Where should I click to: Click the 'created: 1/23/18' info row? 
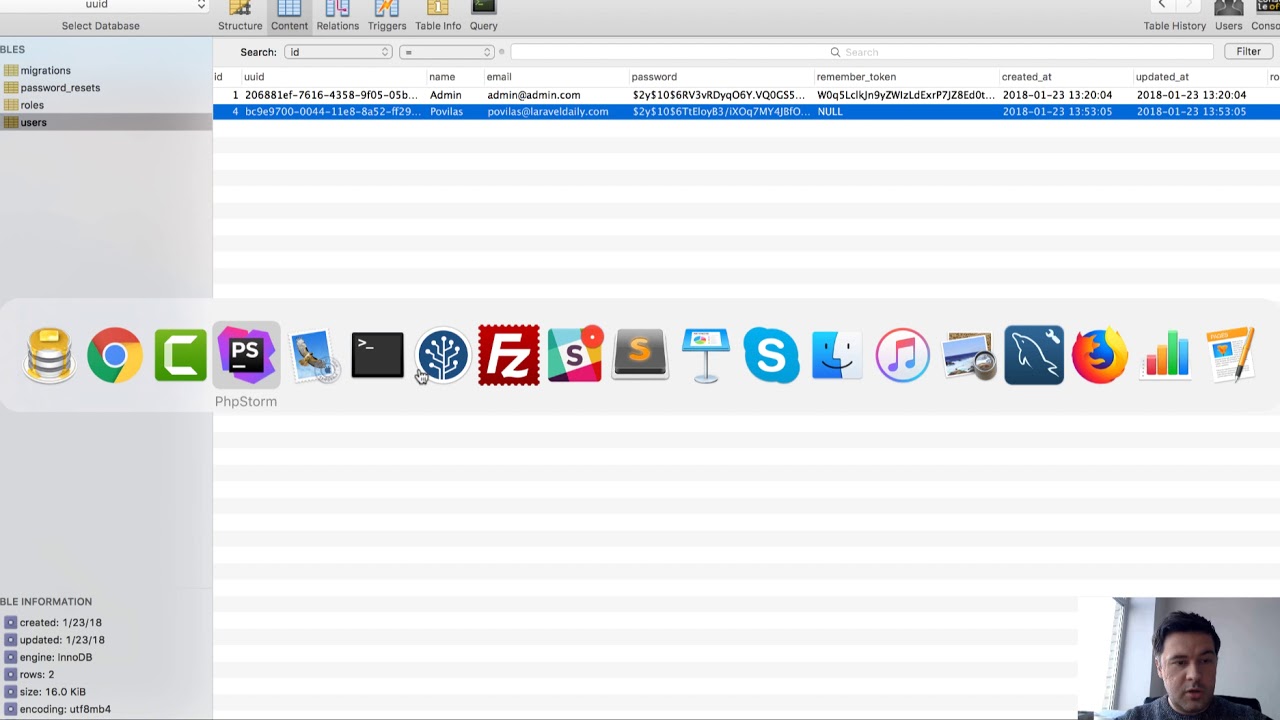60,622
